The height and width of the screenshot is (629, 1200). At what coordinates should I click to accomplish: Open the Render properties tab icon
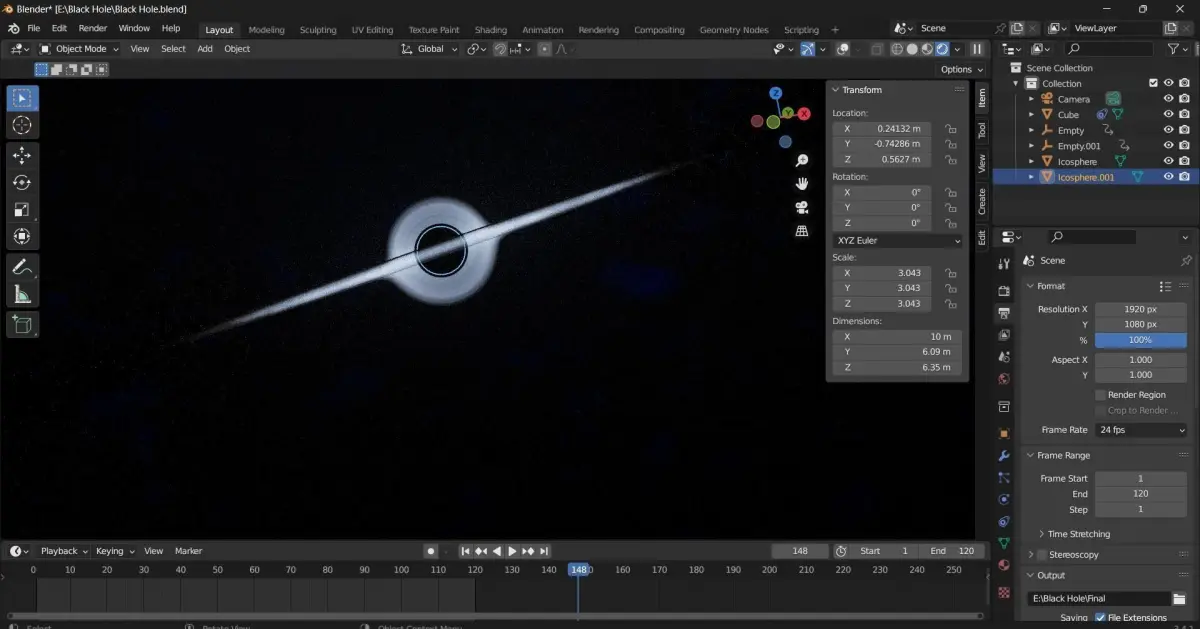click(1005, 290)
